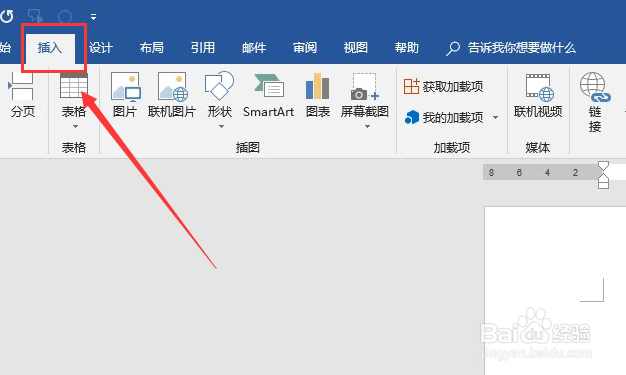The height and width of the screenshot is (375, 626).
Task: Open the 布局 ribbon tab
Action: click(x=152, y=48)
